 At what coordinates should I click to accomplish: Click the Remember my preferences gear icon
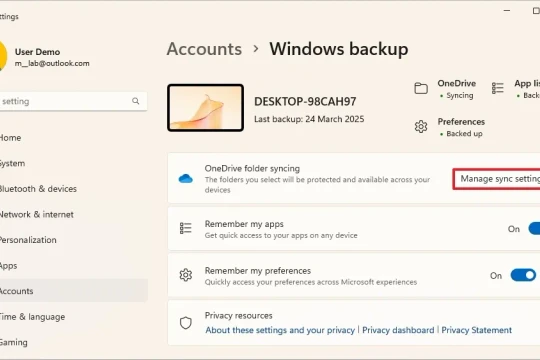click(x=186, y=275)
